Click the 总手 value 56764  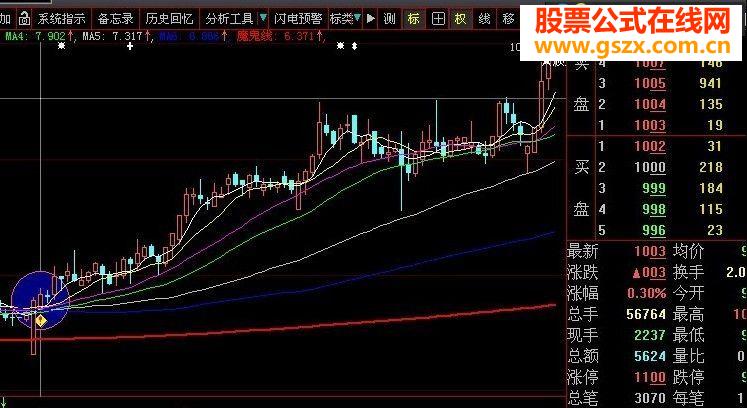tap(644, 314)
